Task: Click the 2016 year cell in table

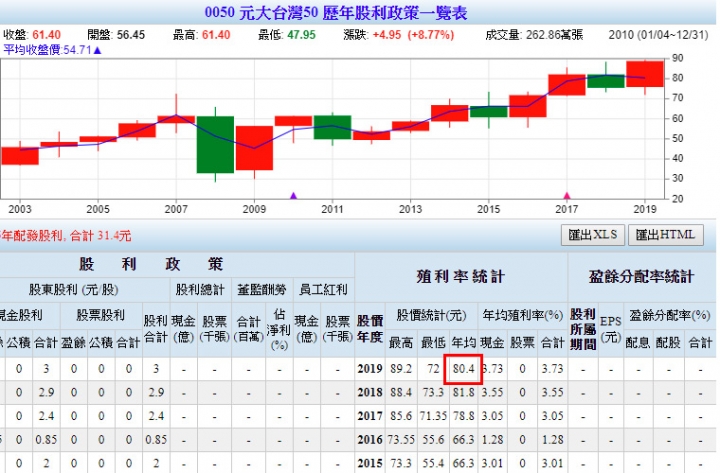Action: pyautogui.click(x=370, y=440)
